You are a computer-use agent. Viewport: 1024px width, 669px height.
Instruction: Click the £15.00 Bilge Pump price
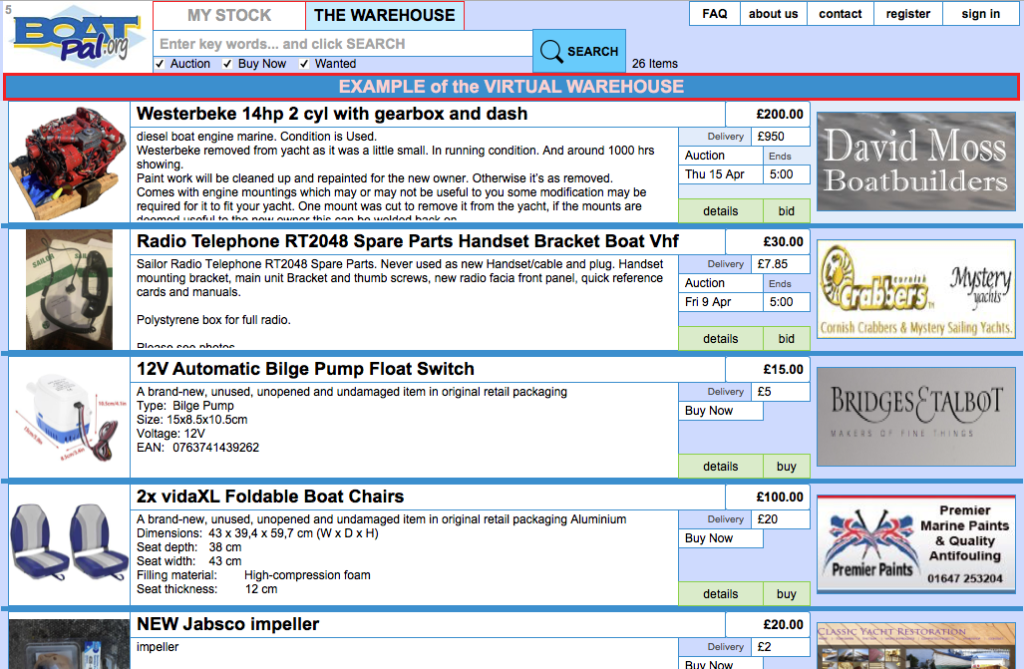[783, 369]
